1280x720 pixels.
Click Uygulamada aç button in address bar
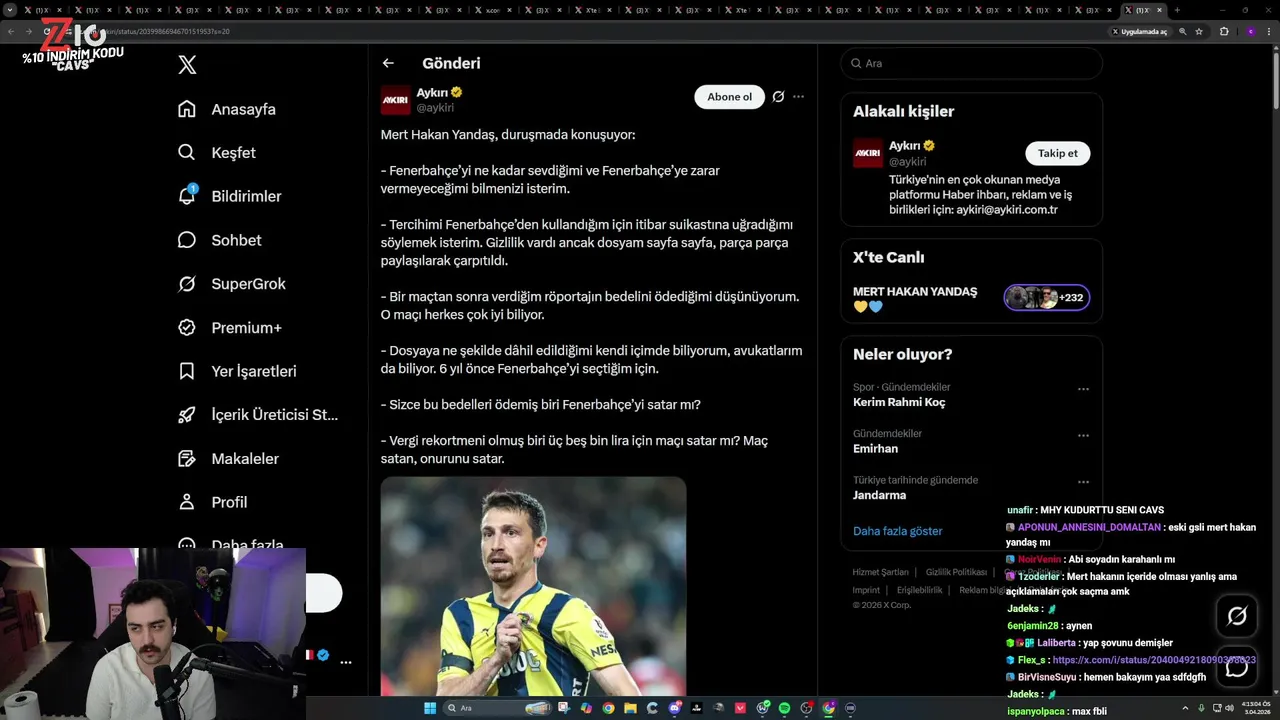click(x=1140, y=31)
